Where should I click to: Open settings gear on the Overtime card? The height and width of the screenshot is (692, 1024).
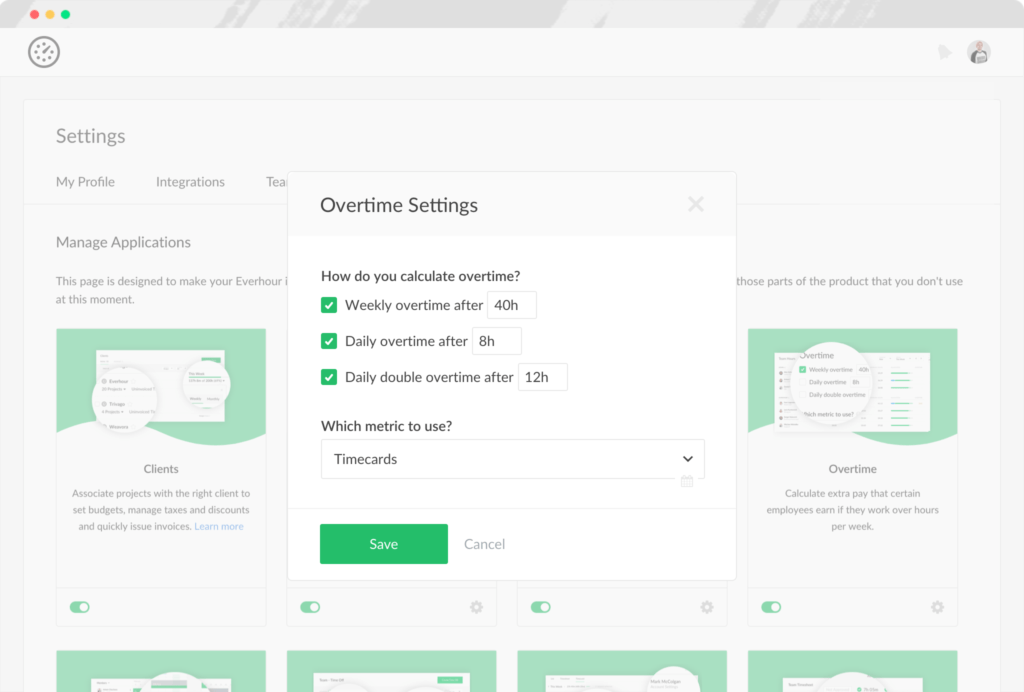point(937,607)
